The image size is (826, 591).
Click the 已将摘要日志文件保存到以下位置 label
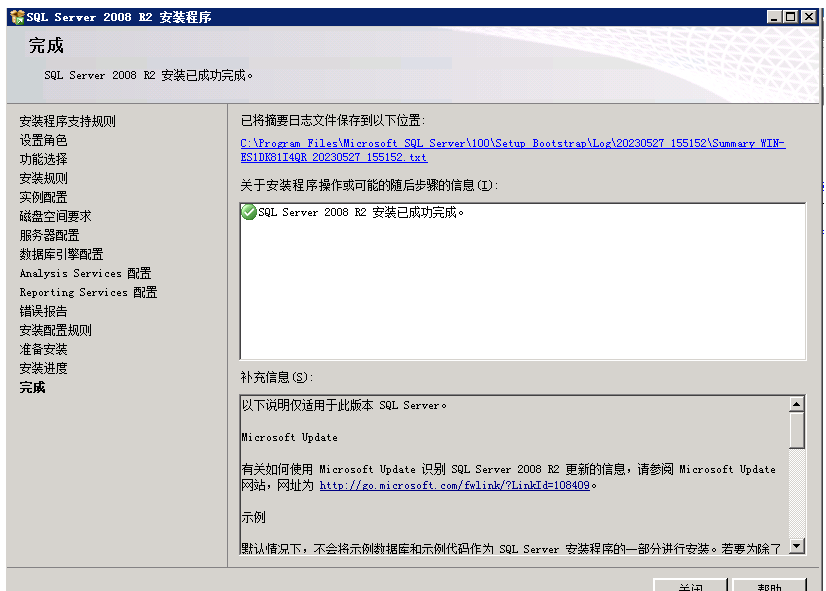point(332,121)
